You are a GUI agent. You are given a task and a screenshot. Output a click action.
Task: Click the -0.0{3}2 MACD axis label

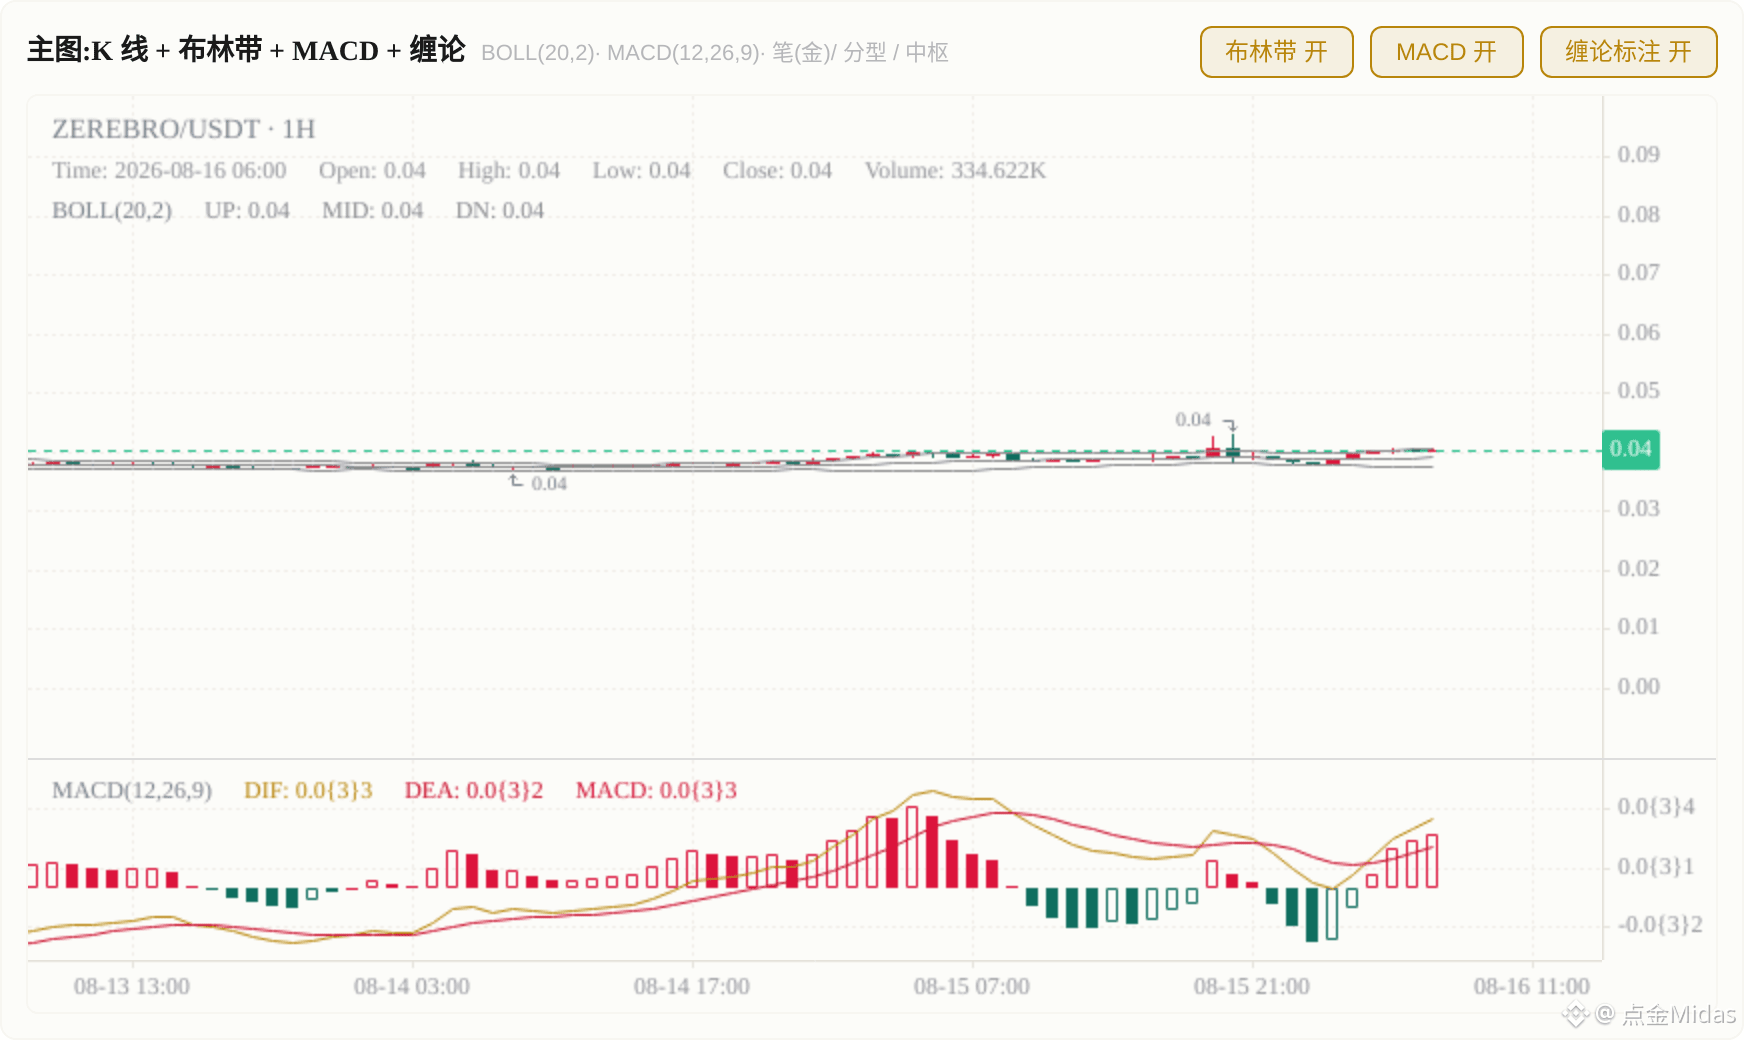(1660, 925)
